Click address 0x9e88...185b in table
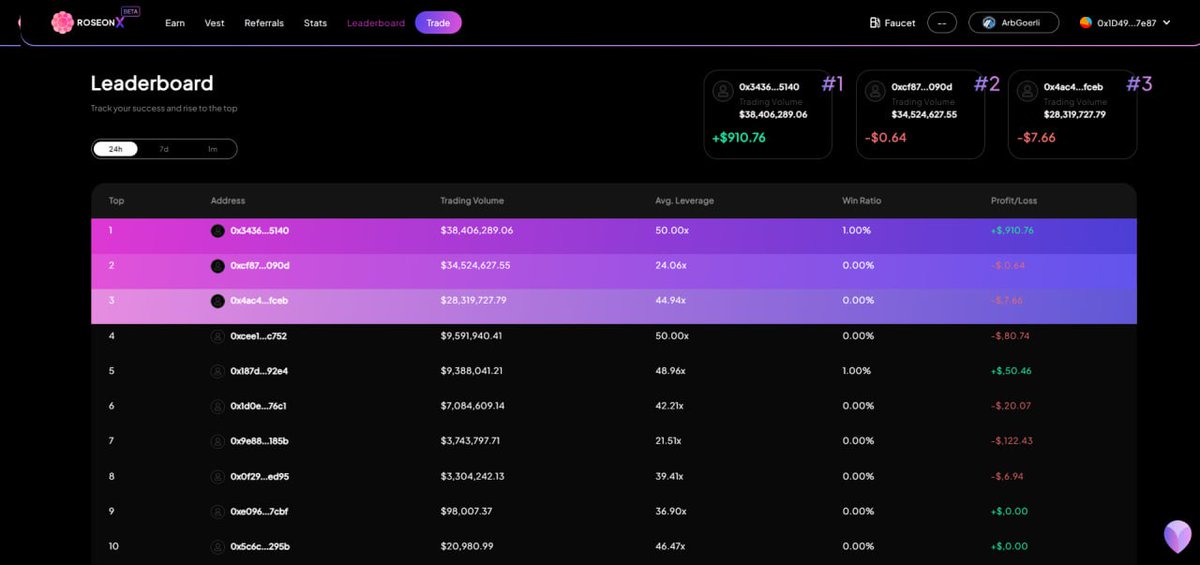1200x565 pixels. (259, 441)
